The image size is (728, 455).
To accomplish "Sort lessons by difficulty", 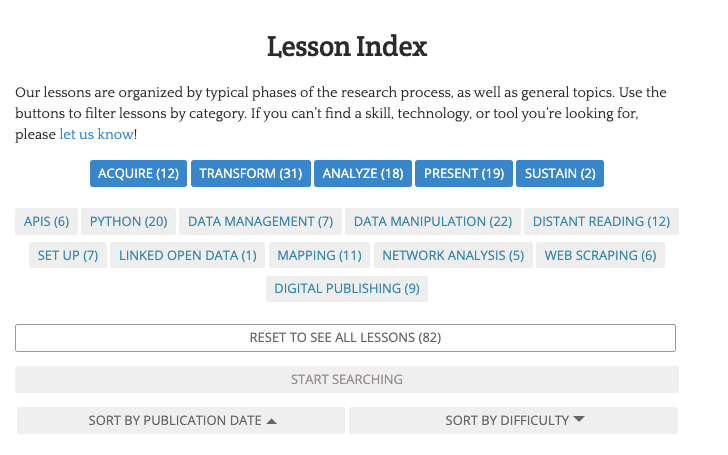I will pyautogui.click(x=513, y=421).
